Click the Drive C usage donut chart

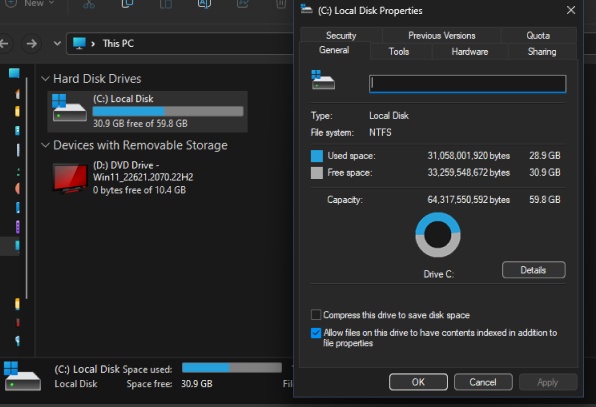pos(438,235)
